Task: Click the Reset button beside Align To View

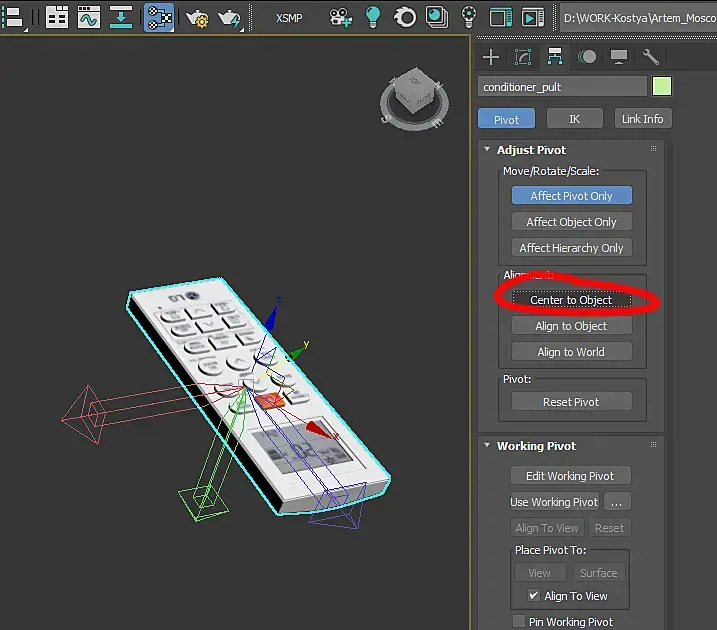Action: click(x=610, y=528)
